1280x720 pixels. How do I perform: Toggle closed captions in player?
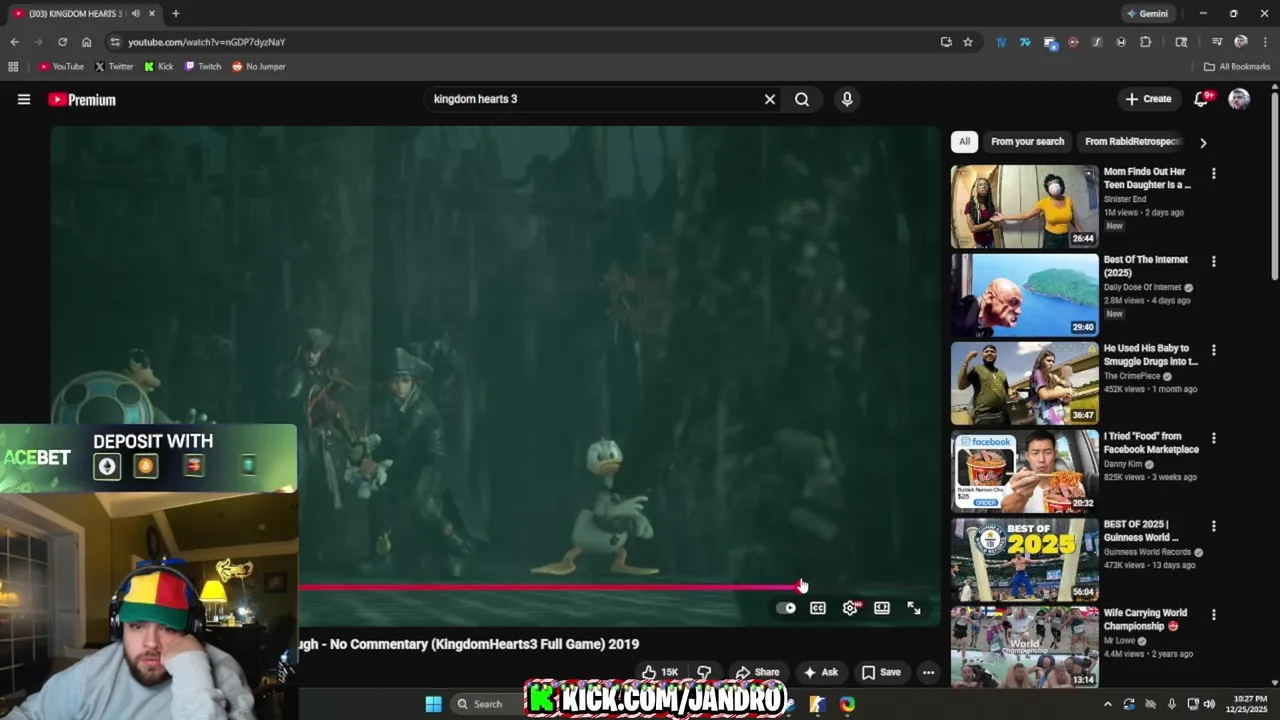[818, 608]
